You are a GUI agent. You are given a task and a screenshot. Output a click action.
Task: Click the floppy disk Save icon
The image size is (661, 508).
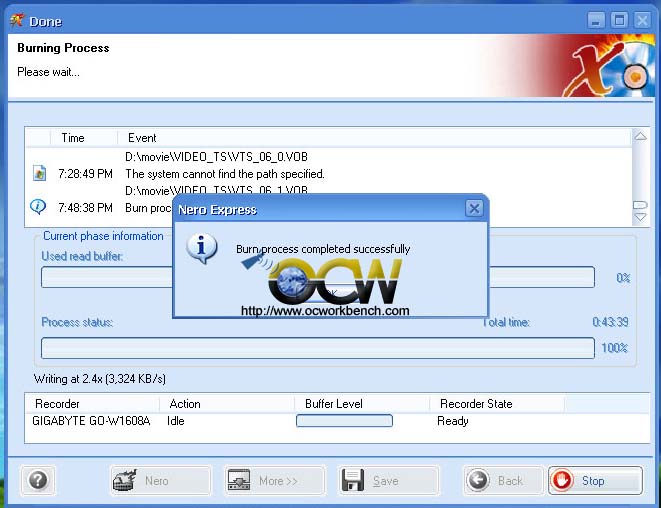[353, 480]
